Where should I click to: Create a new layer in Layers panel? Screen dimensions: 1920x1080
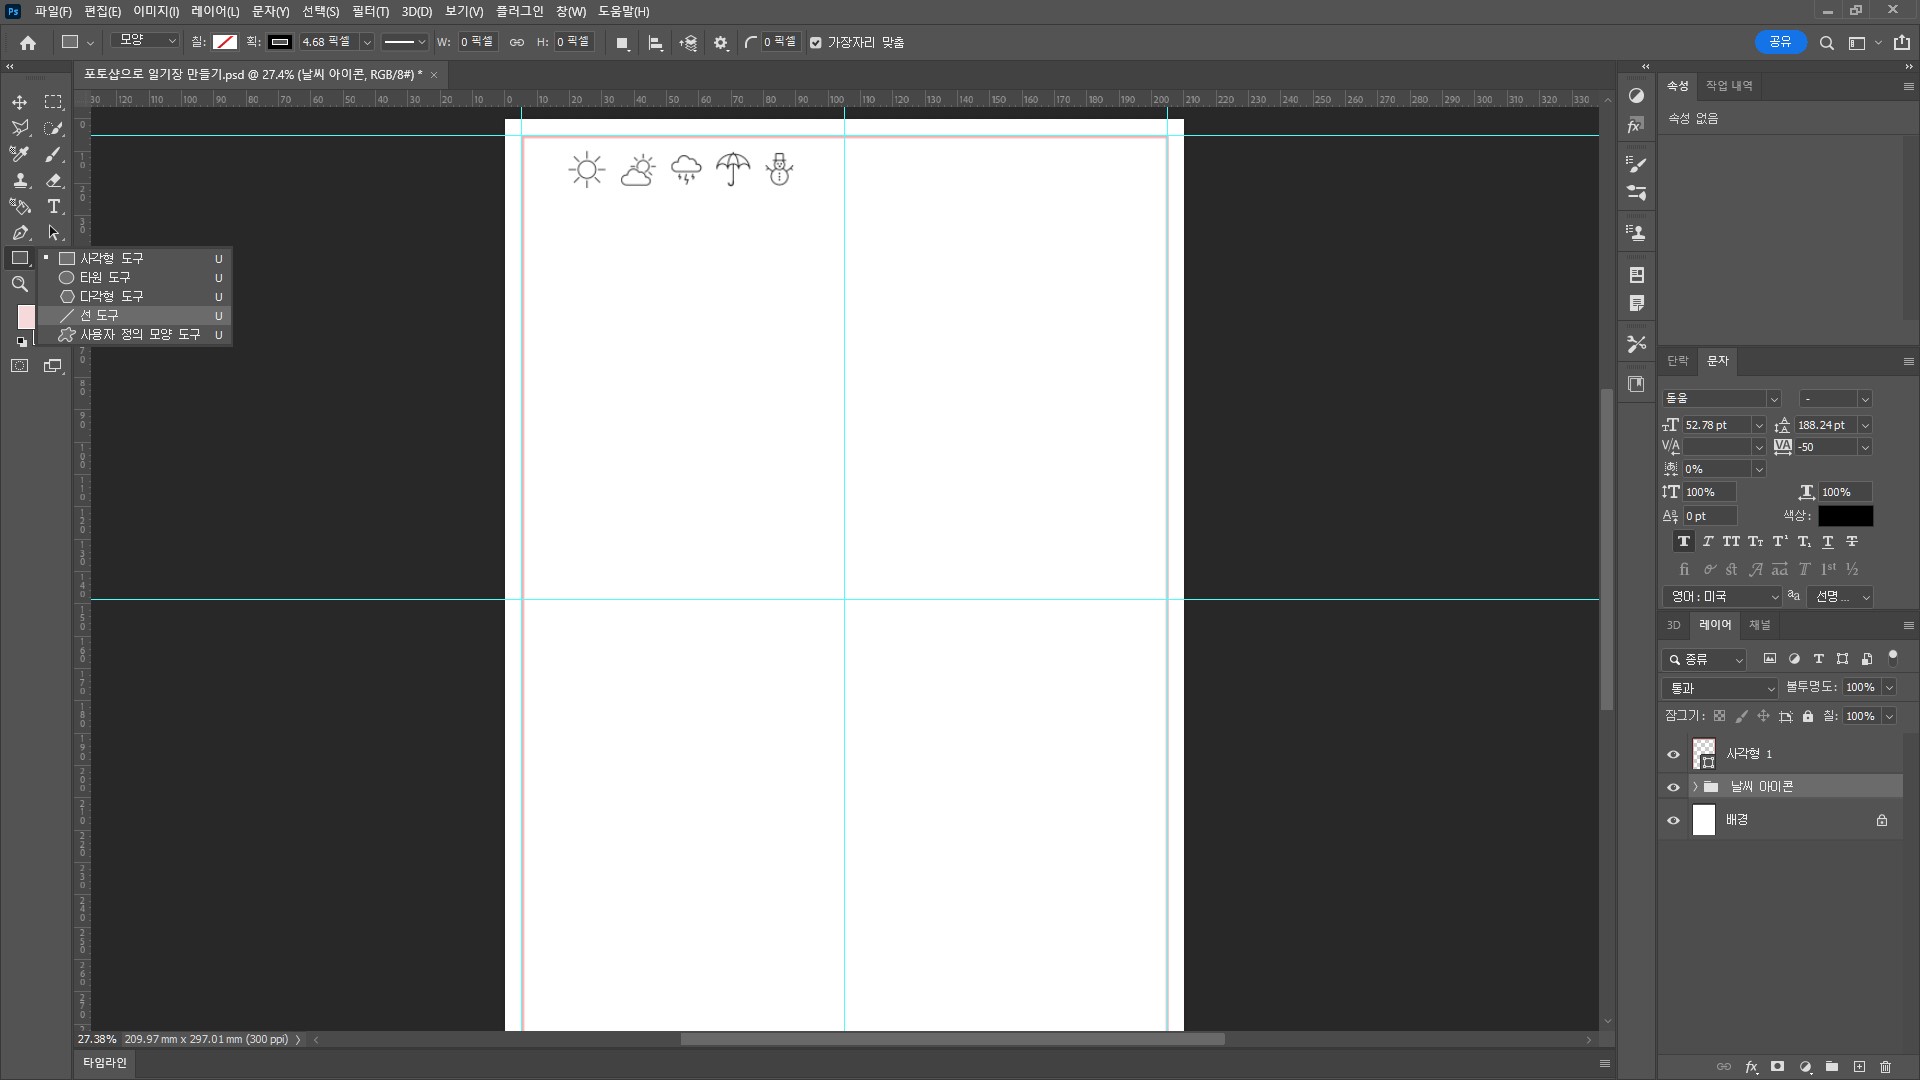point(1859,1067)
